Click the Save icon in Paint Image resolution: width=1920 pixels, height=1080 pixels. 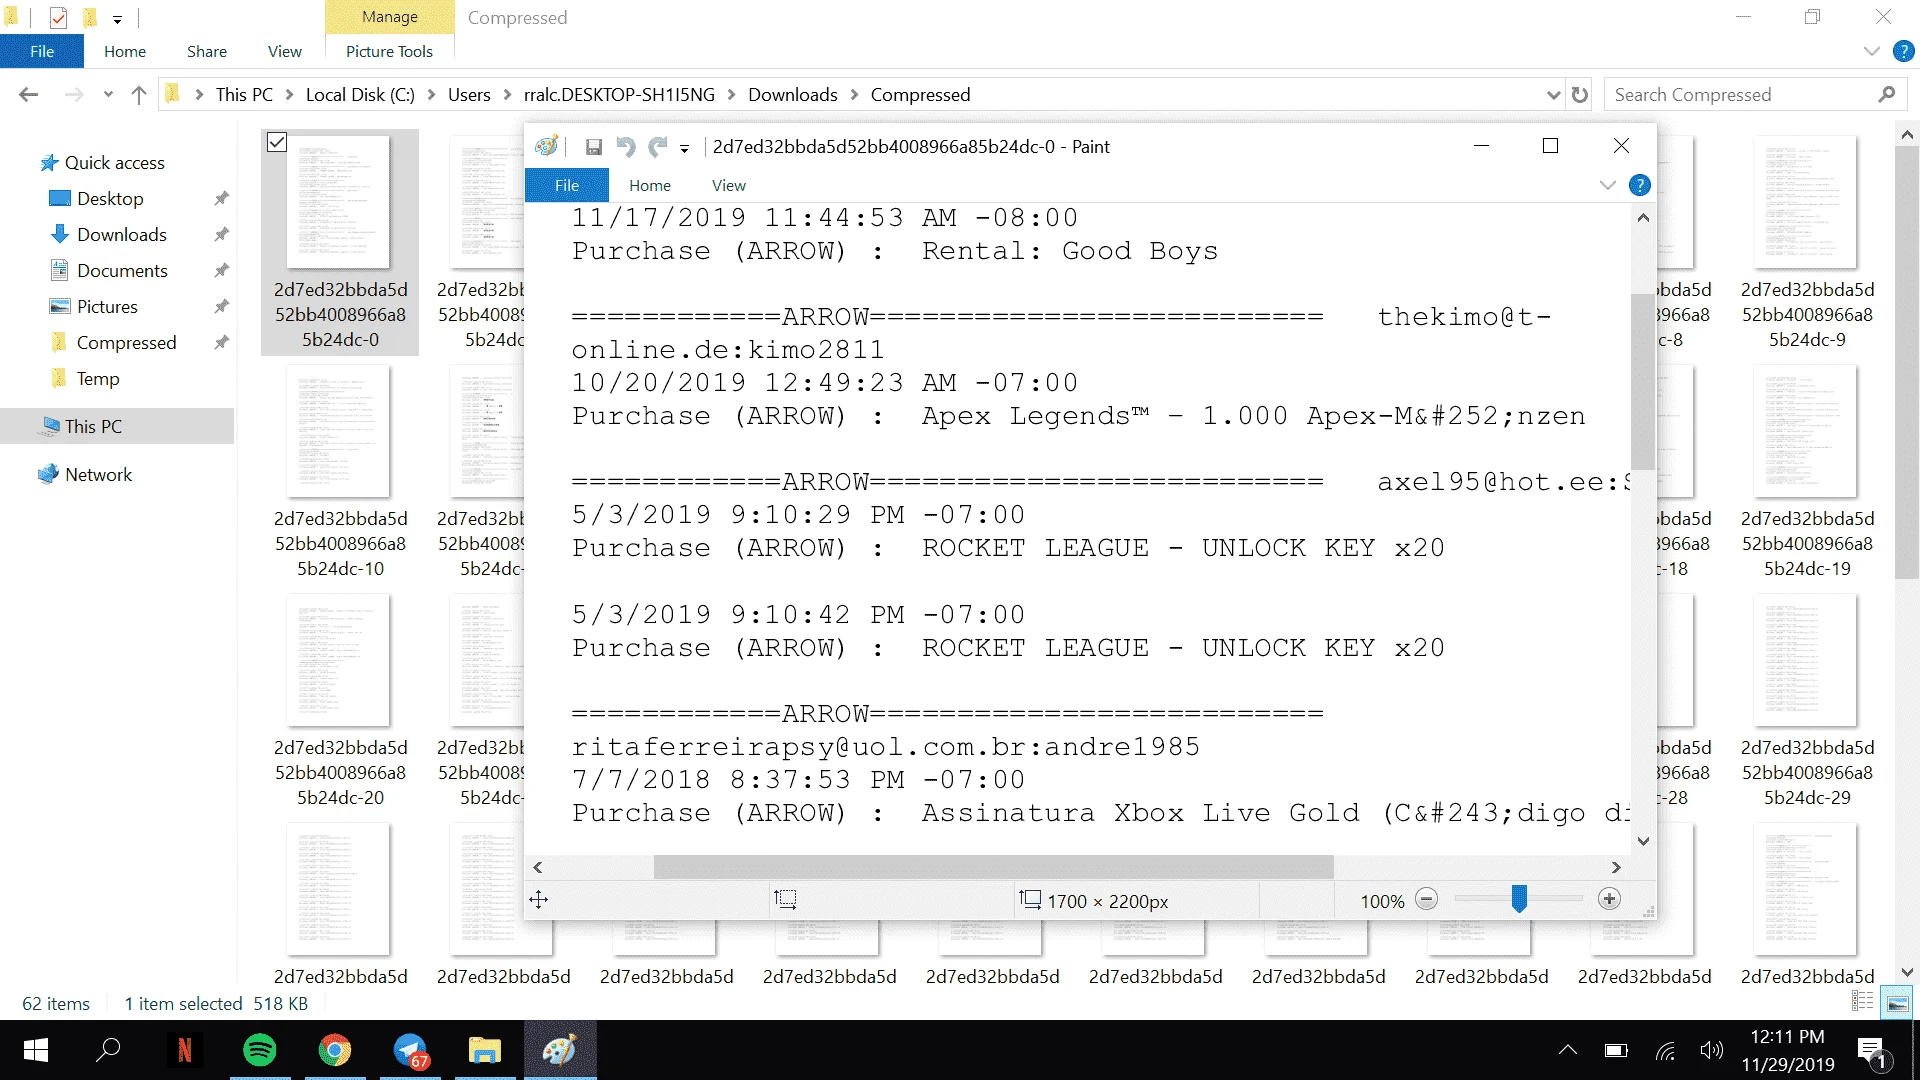point(593,147)
